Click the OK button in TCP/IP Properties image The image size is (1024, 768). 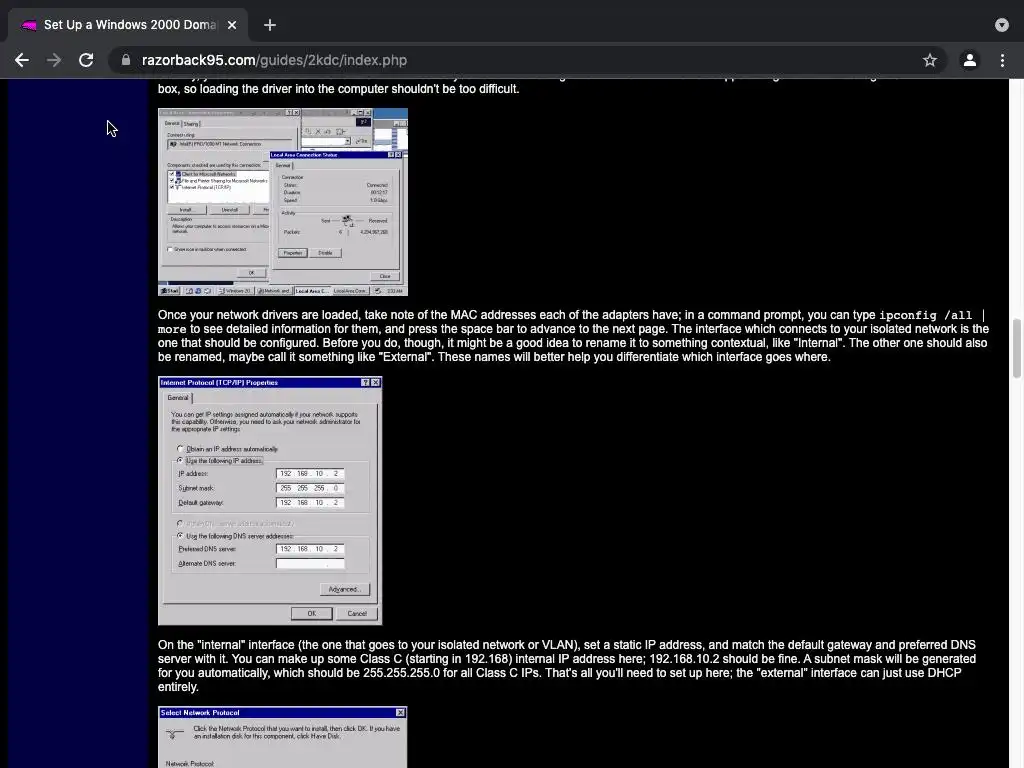(x=312, y=613)
